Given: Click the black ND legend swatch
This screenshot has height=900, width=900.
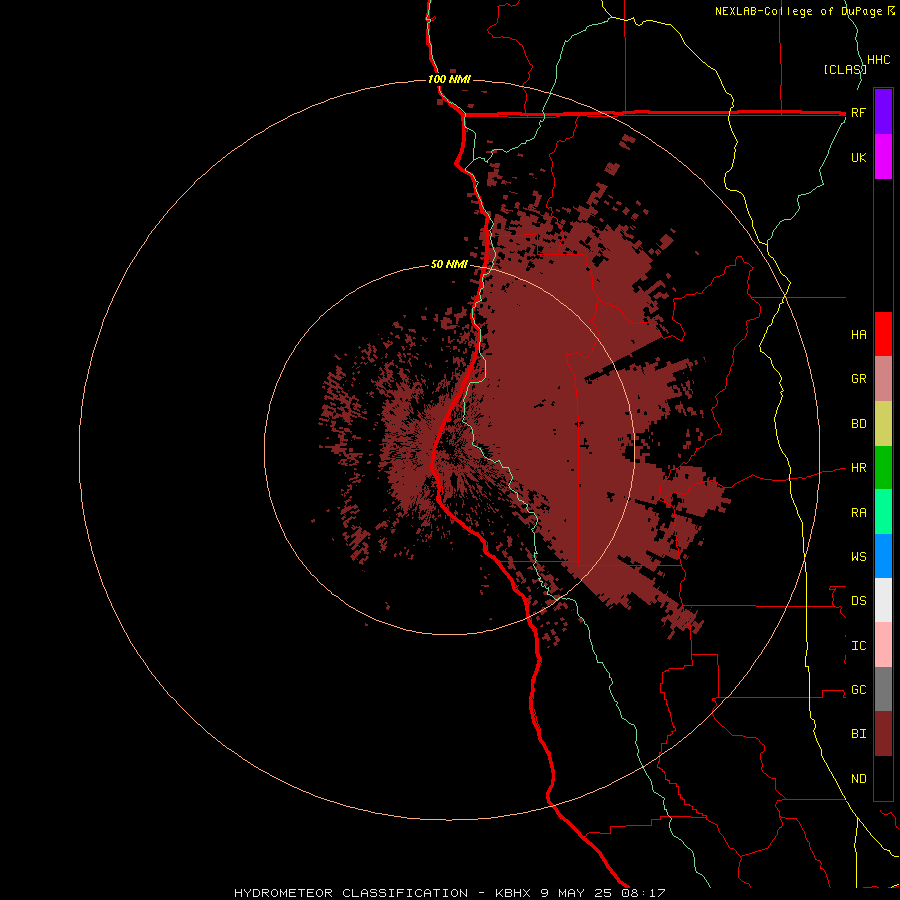Looking at the screenshot, I should [x=883, y=778].
